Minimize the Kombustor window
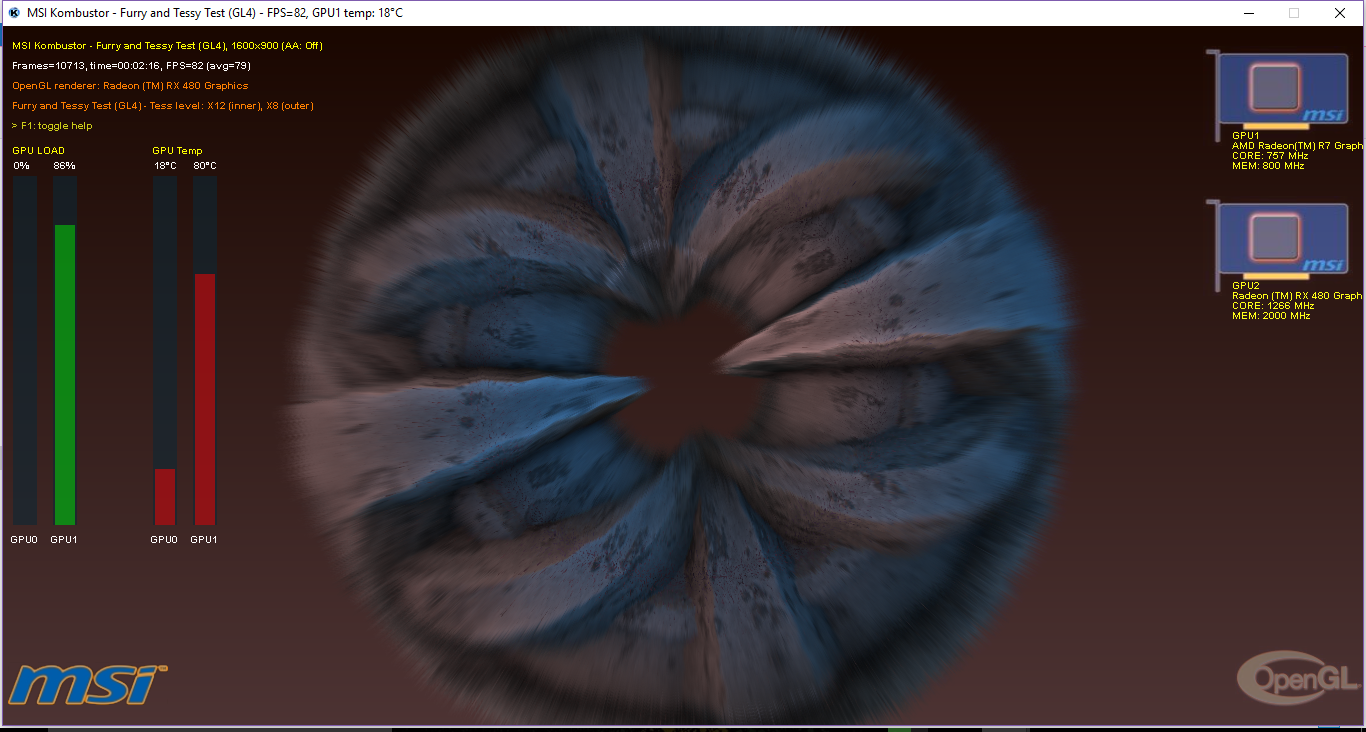 pos(1249,13)
